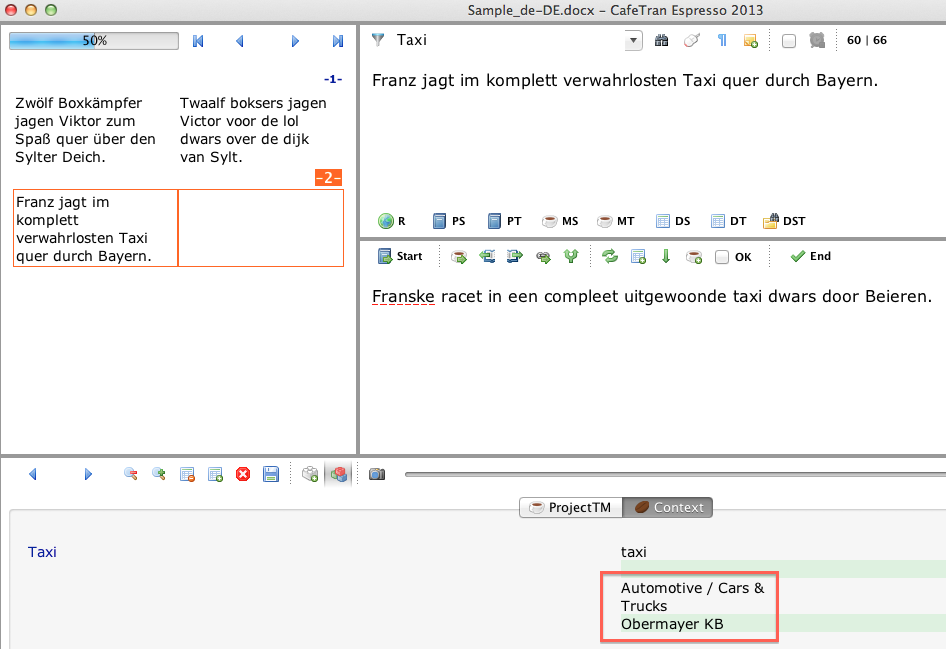Open the Taxi search dropdown arrow
This screenshot has height=649, width=946.
pos(633,41)
